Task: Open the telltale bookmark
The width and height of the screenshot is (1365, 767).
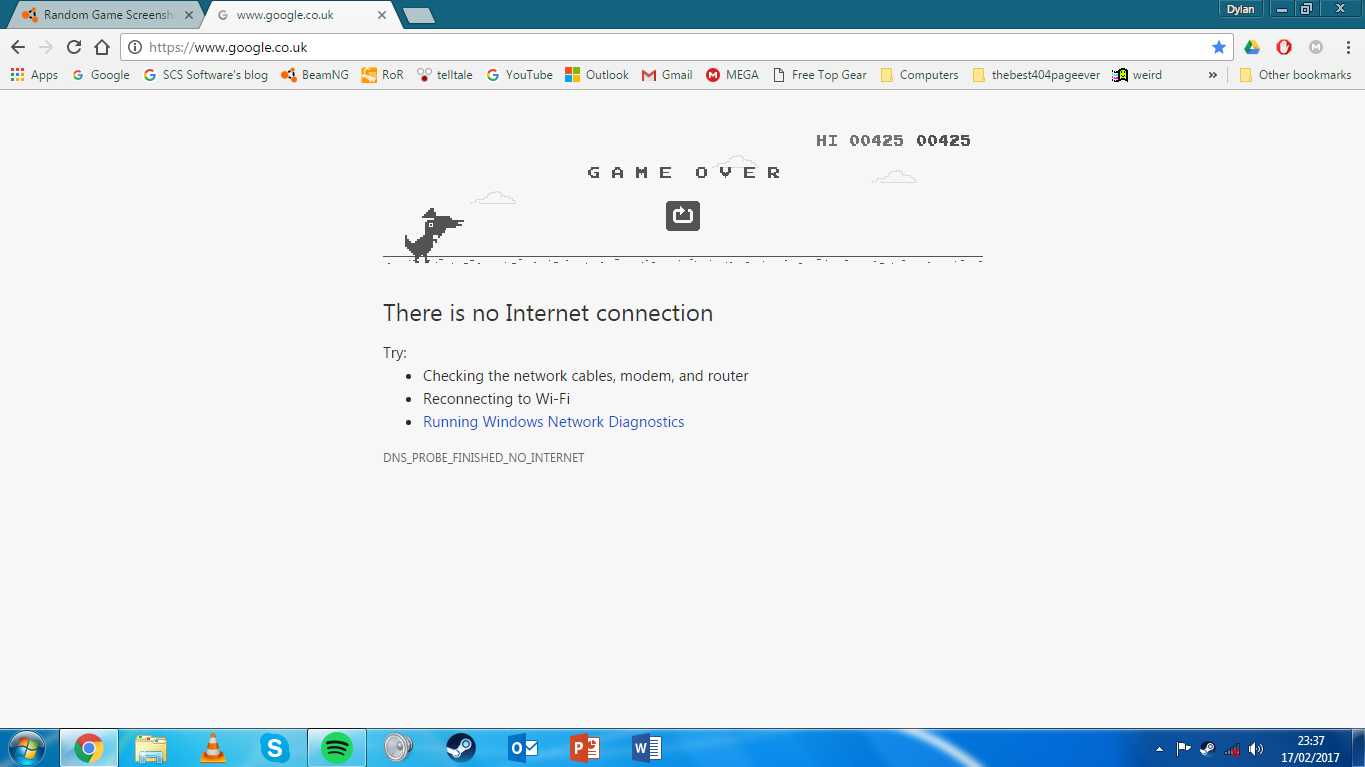Action: tap(445, 75)
